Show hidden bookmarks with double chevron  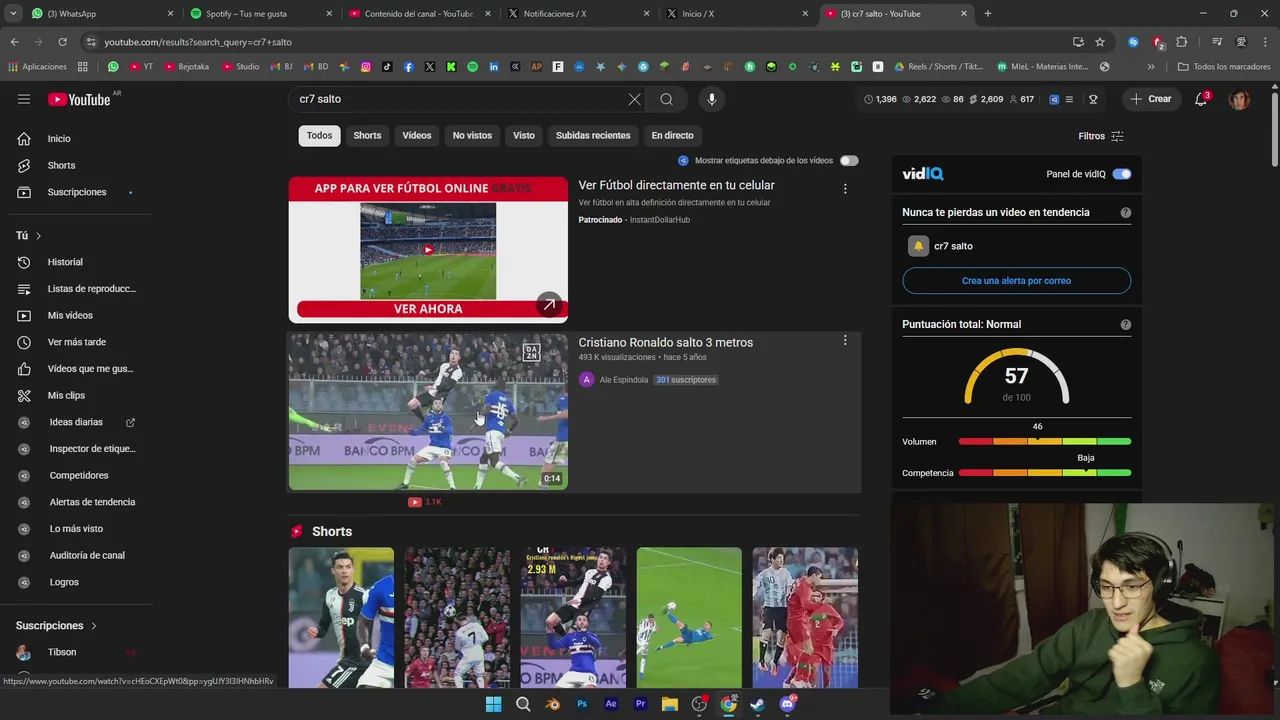pos(1151,67)
